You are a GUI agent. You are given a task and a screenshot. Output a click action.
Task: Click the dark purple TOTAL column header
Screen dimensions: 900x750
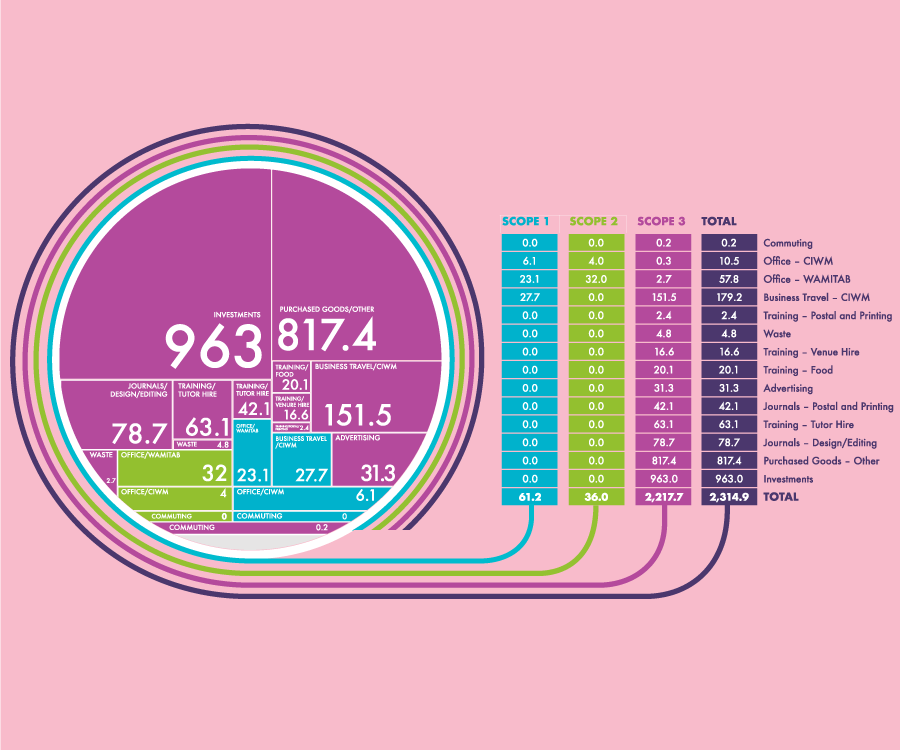point(720,221)
